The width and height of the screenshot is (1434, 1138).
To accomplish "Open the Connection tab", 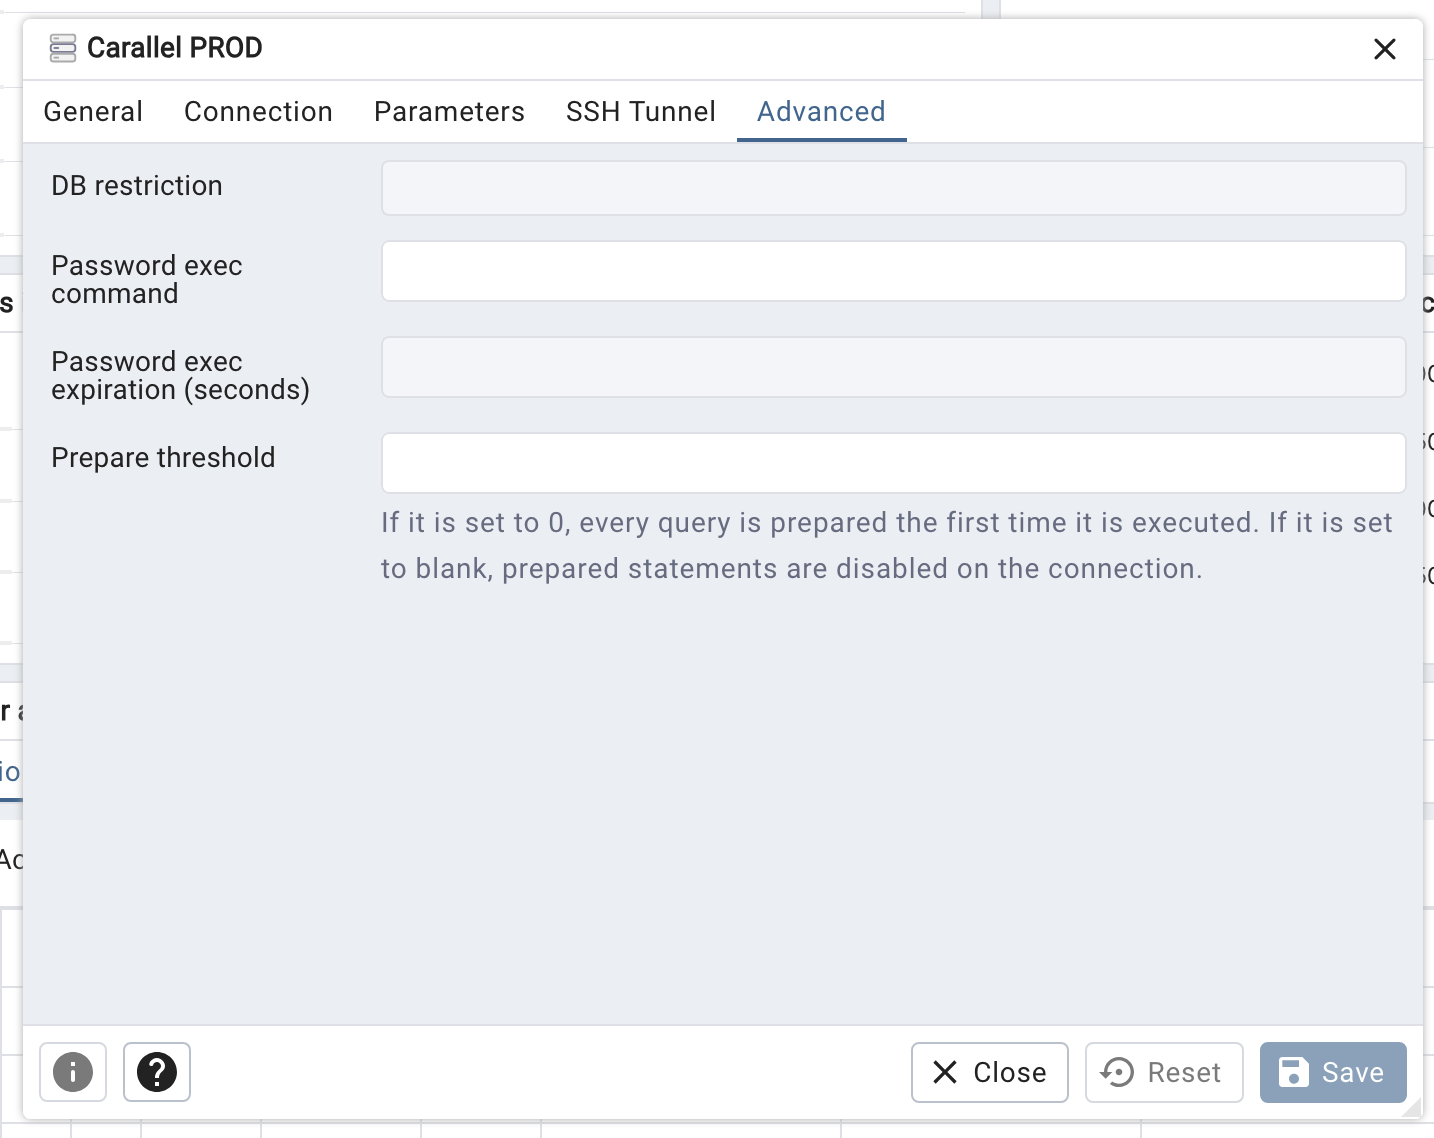I will (258, 112).
